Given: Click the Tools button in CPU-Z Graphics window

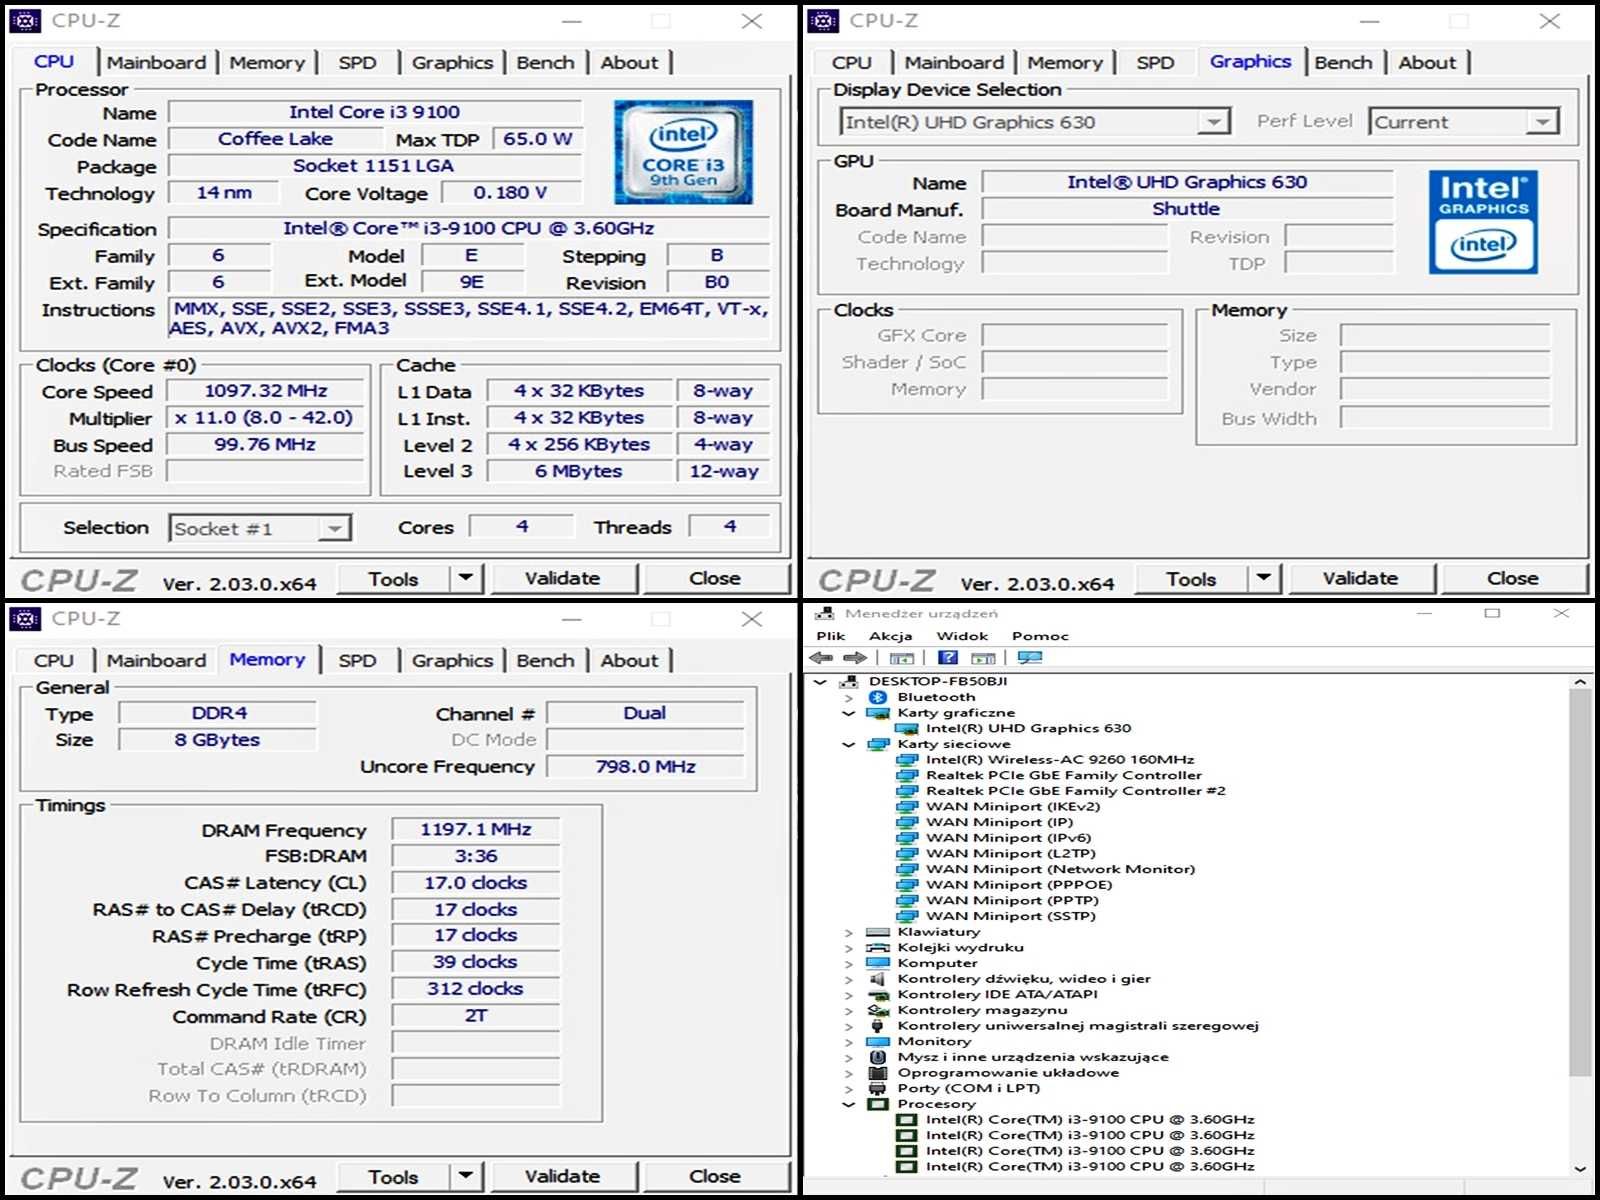Looking at the screenshot, I should [x=1191, y=578].
